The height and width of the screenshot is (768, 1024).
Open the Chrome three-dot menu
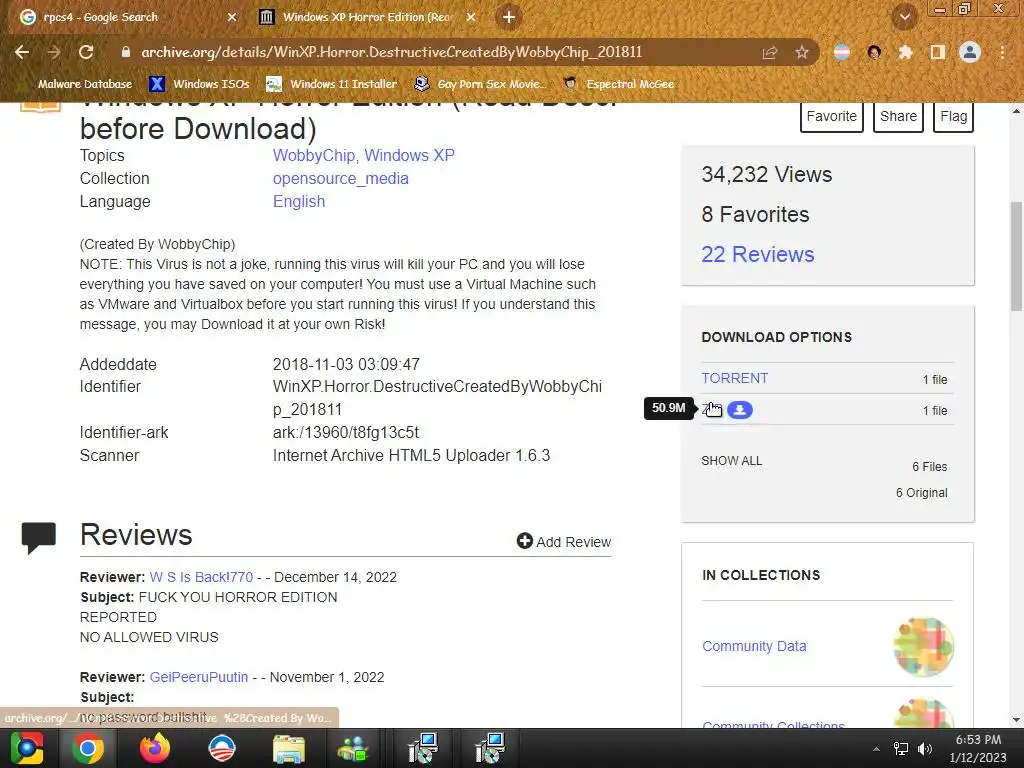click(1002, 52)
